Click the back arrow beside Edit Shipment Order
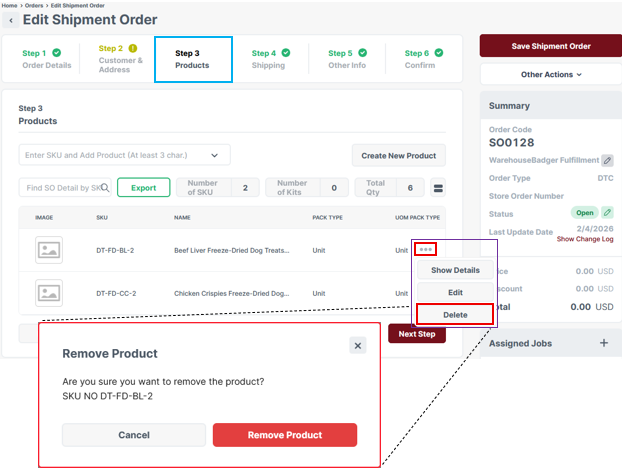 tap(11, 21)
